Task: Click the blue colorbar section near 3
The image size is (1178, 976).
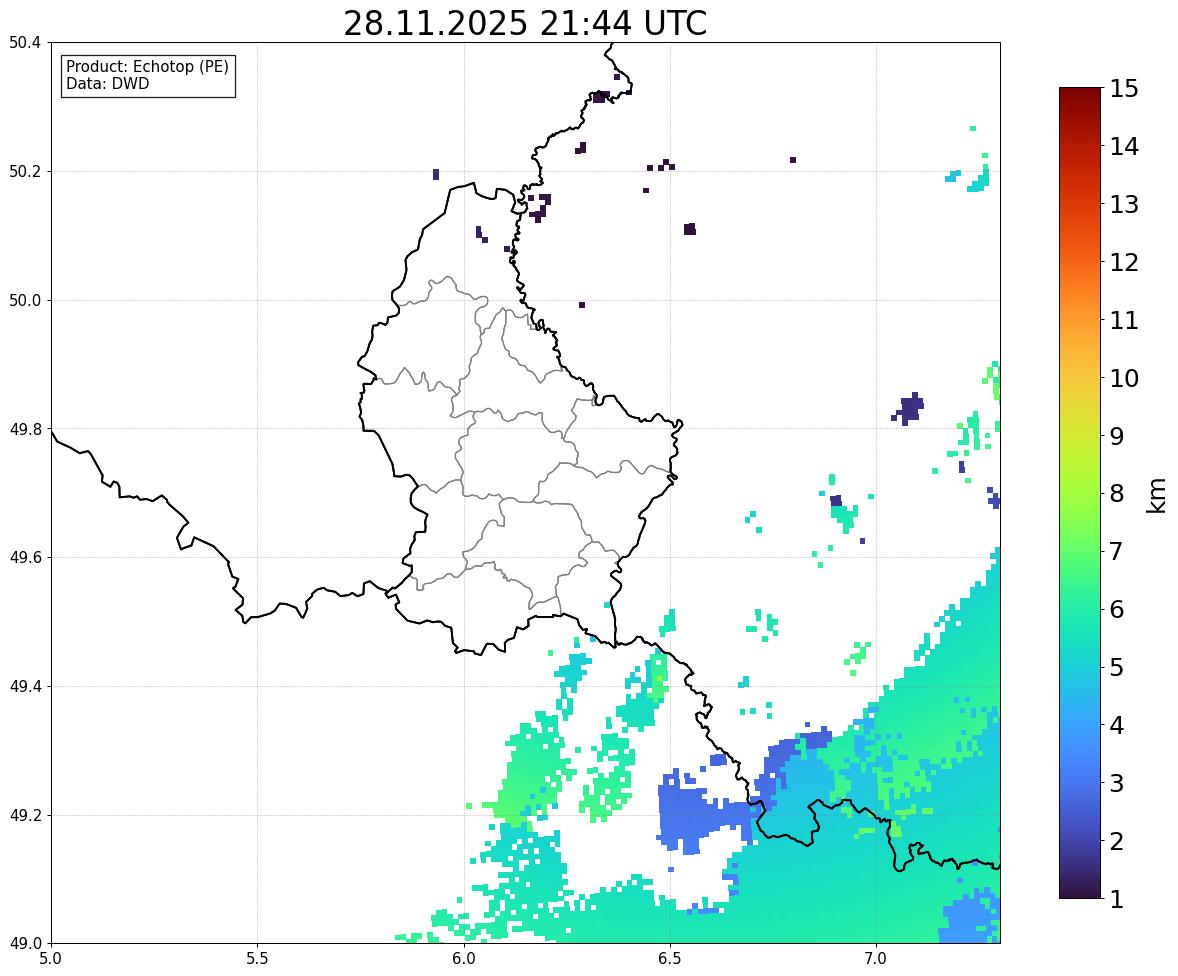Action: click(x=1080, y=783)
